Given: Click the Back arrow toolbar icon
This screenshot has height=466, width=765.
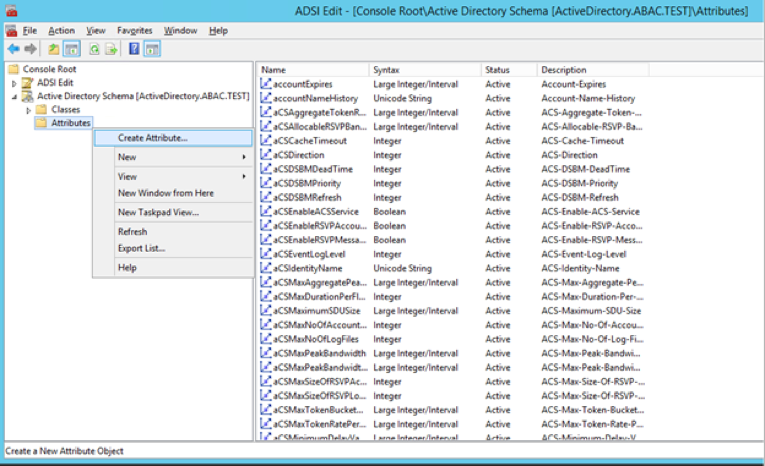Looking at the screenshot, I should (x=14, y=49).
